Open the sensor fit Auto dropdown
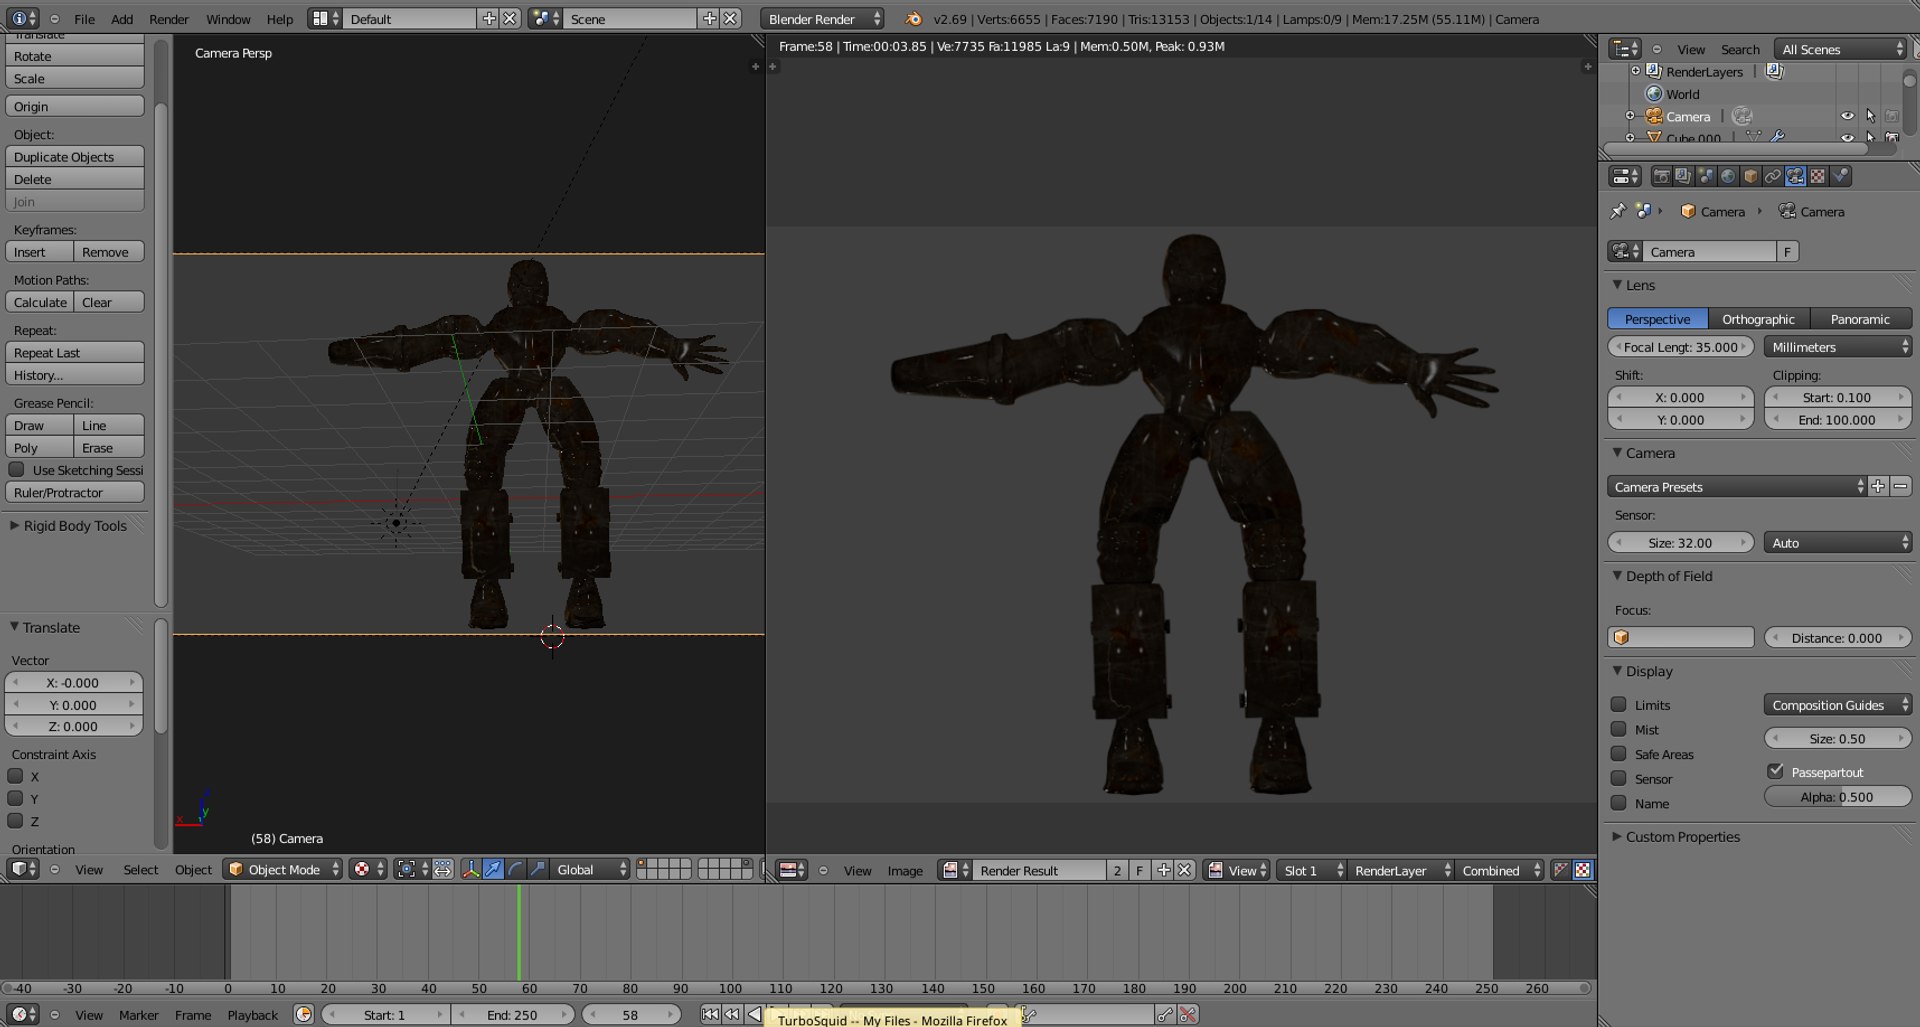Viewport: 1920px width, 1027px height. click(1838, 543)
